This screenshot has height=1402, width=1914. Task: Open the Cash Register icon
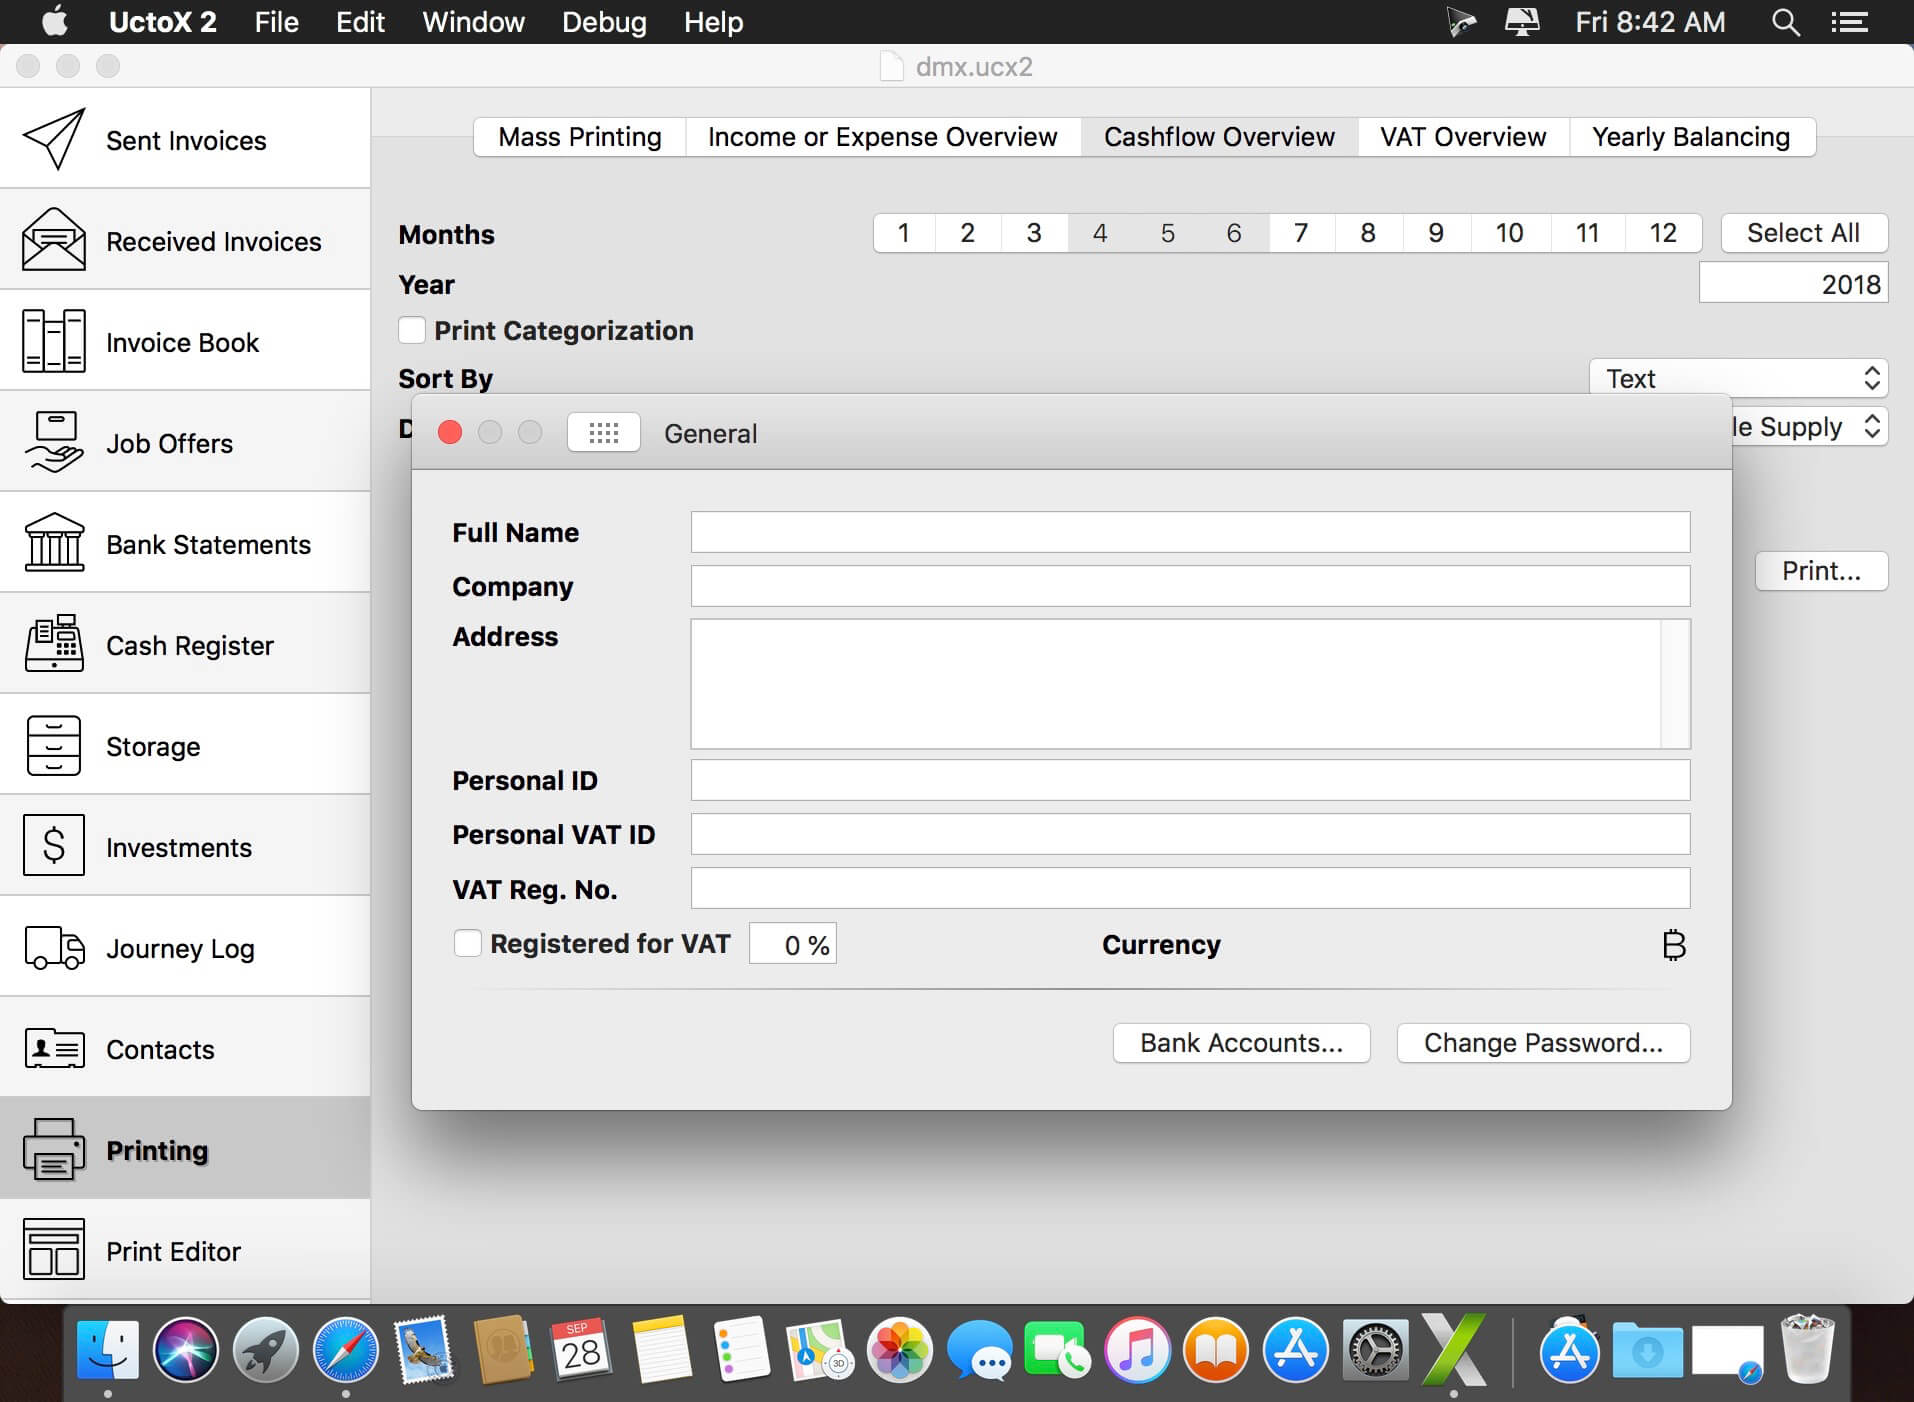54,644
